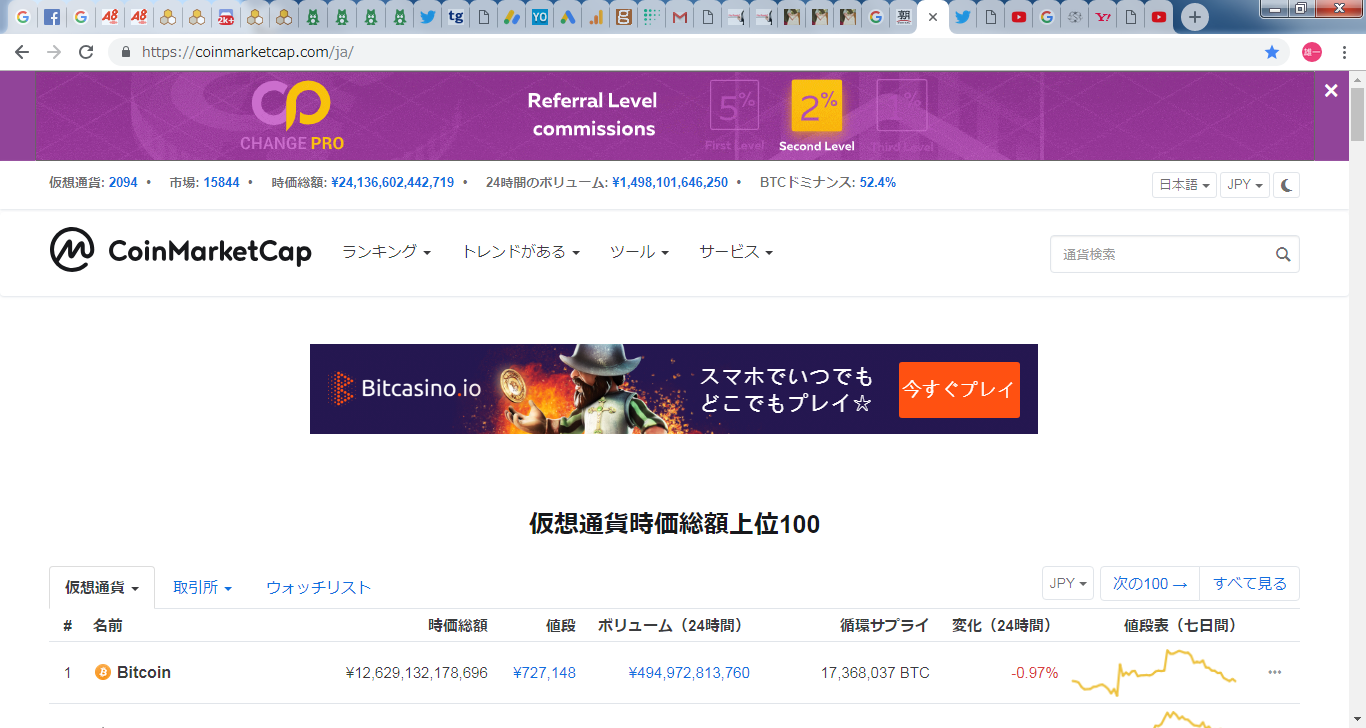The width and height of the screenshot is (1366, 728).
Task: Switch to the red 2k+ browser tab
Action: point(226,17)
